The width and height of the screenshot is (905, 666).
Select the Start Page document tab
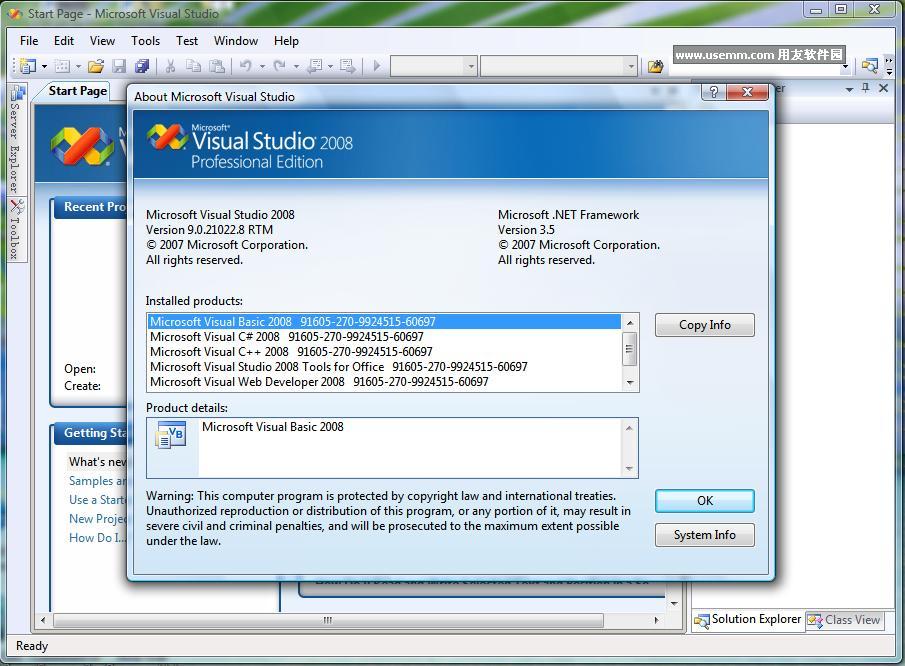77,91
